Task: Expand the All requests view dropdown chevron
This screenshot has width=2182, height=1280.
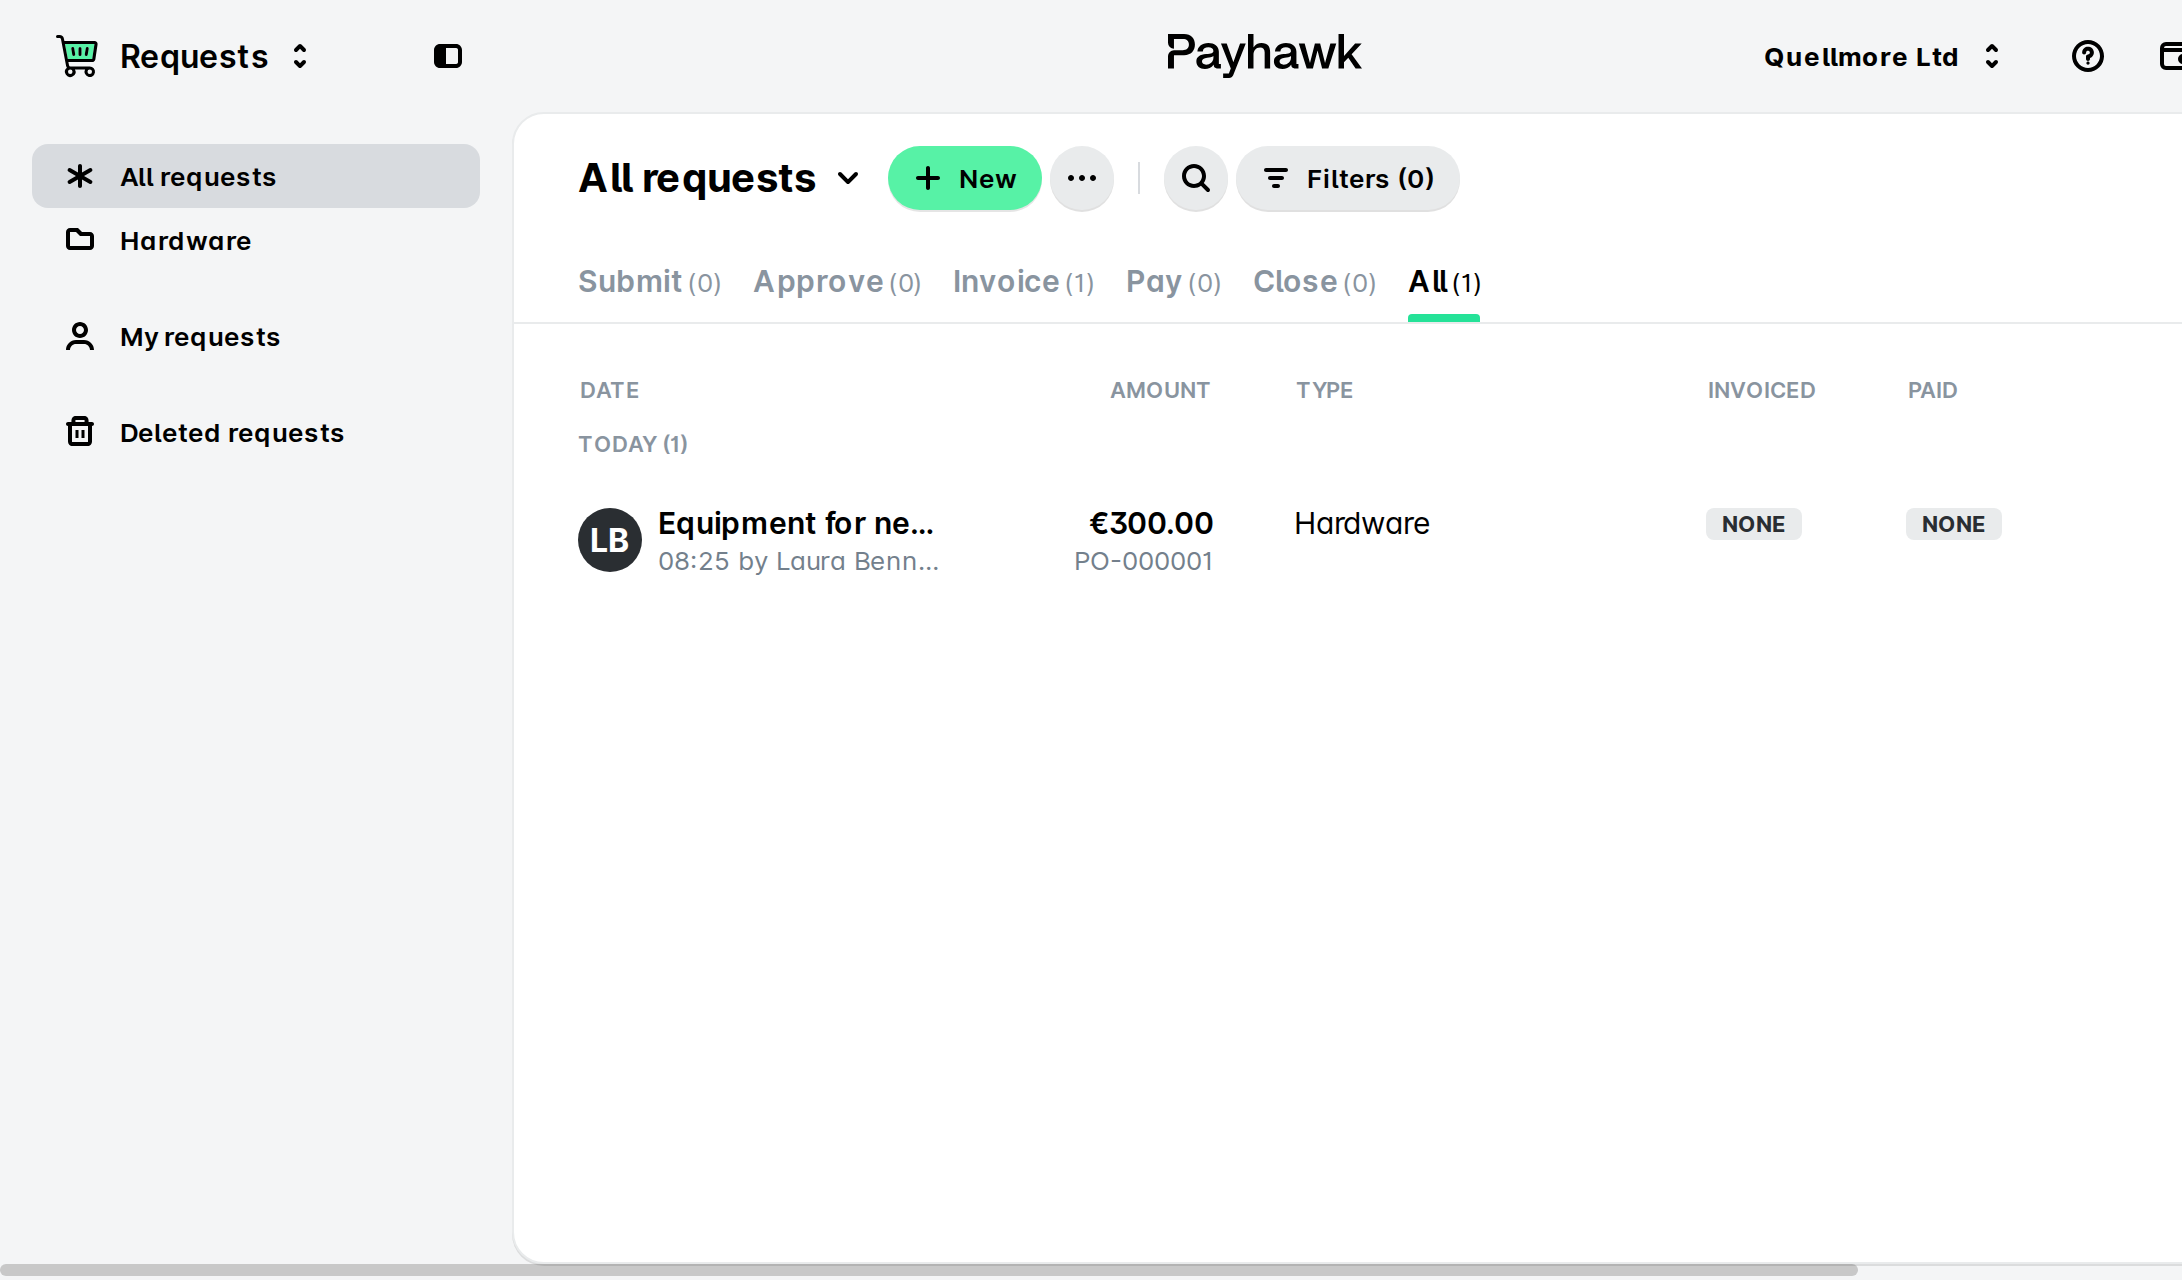Action: 848,178
